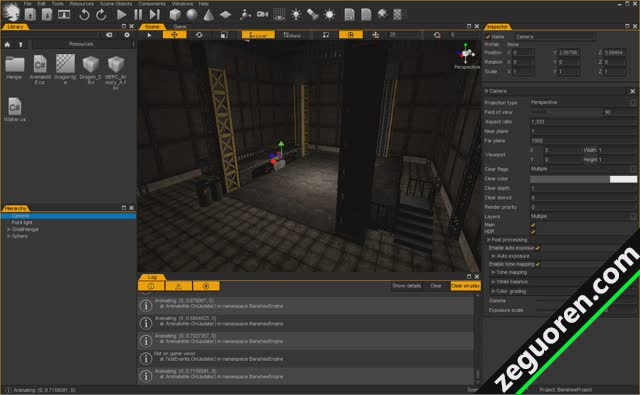Click the Undo icon in the toolbar
Image resolution: width=640 pixels, height=395 pixels.
[84, 15]
